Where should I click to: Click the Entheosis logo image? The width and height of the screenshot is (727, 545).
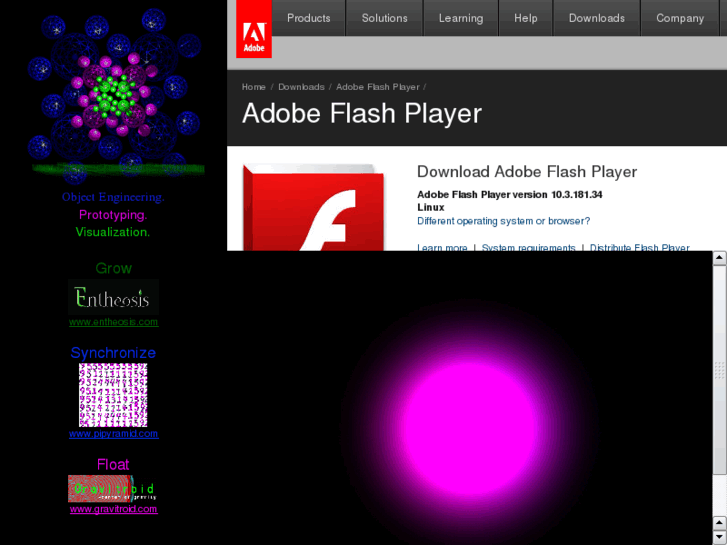click(113, 297)
